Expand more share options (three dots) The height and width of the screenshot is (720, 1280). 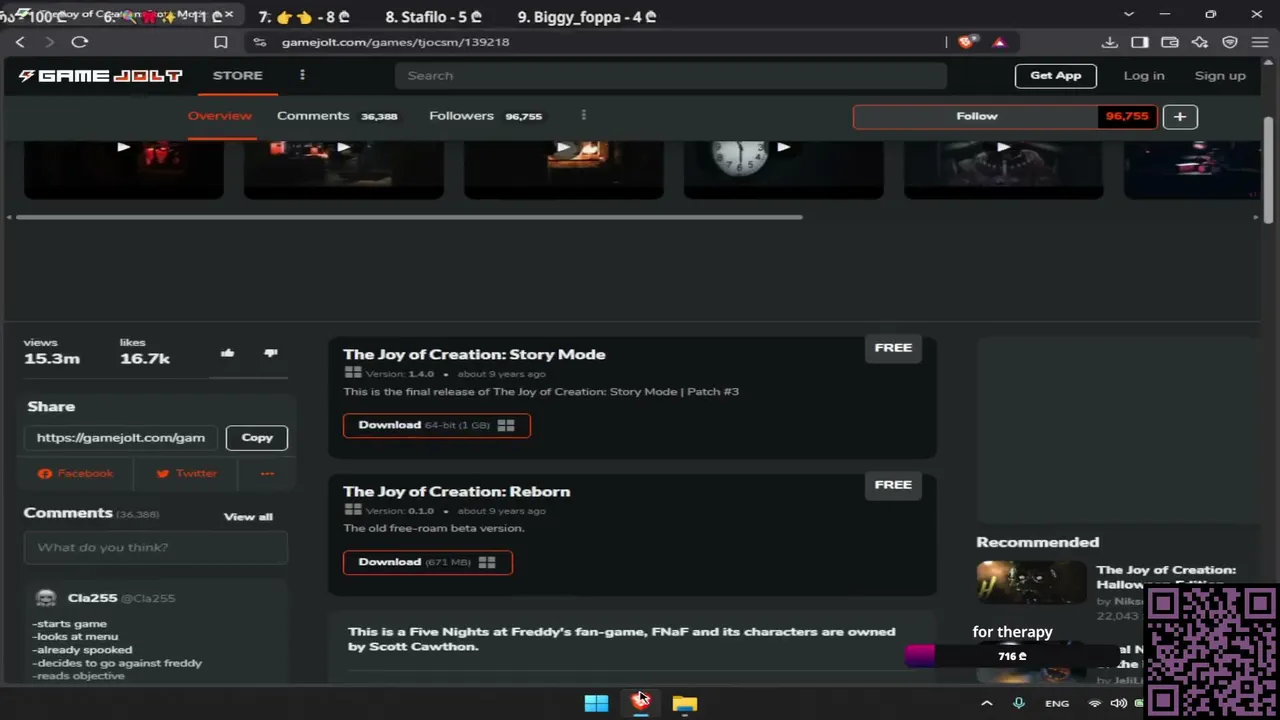[267, 473]
